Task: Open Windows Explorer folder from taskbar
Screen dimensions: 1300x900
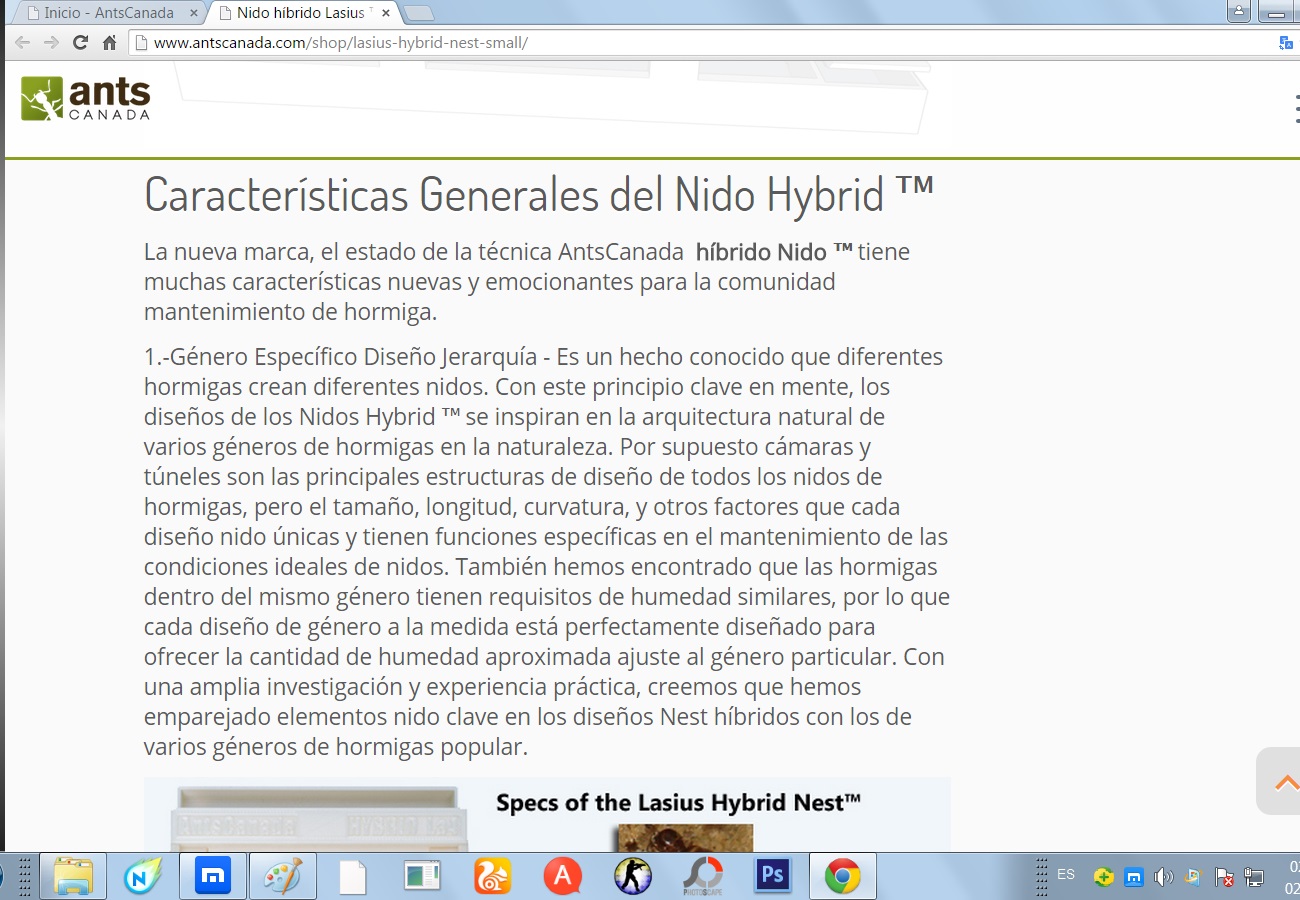Action: (x=74, y=877)
